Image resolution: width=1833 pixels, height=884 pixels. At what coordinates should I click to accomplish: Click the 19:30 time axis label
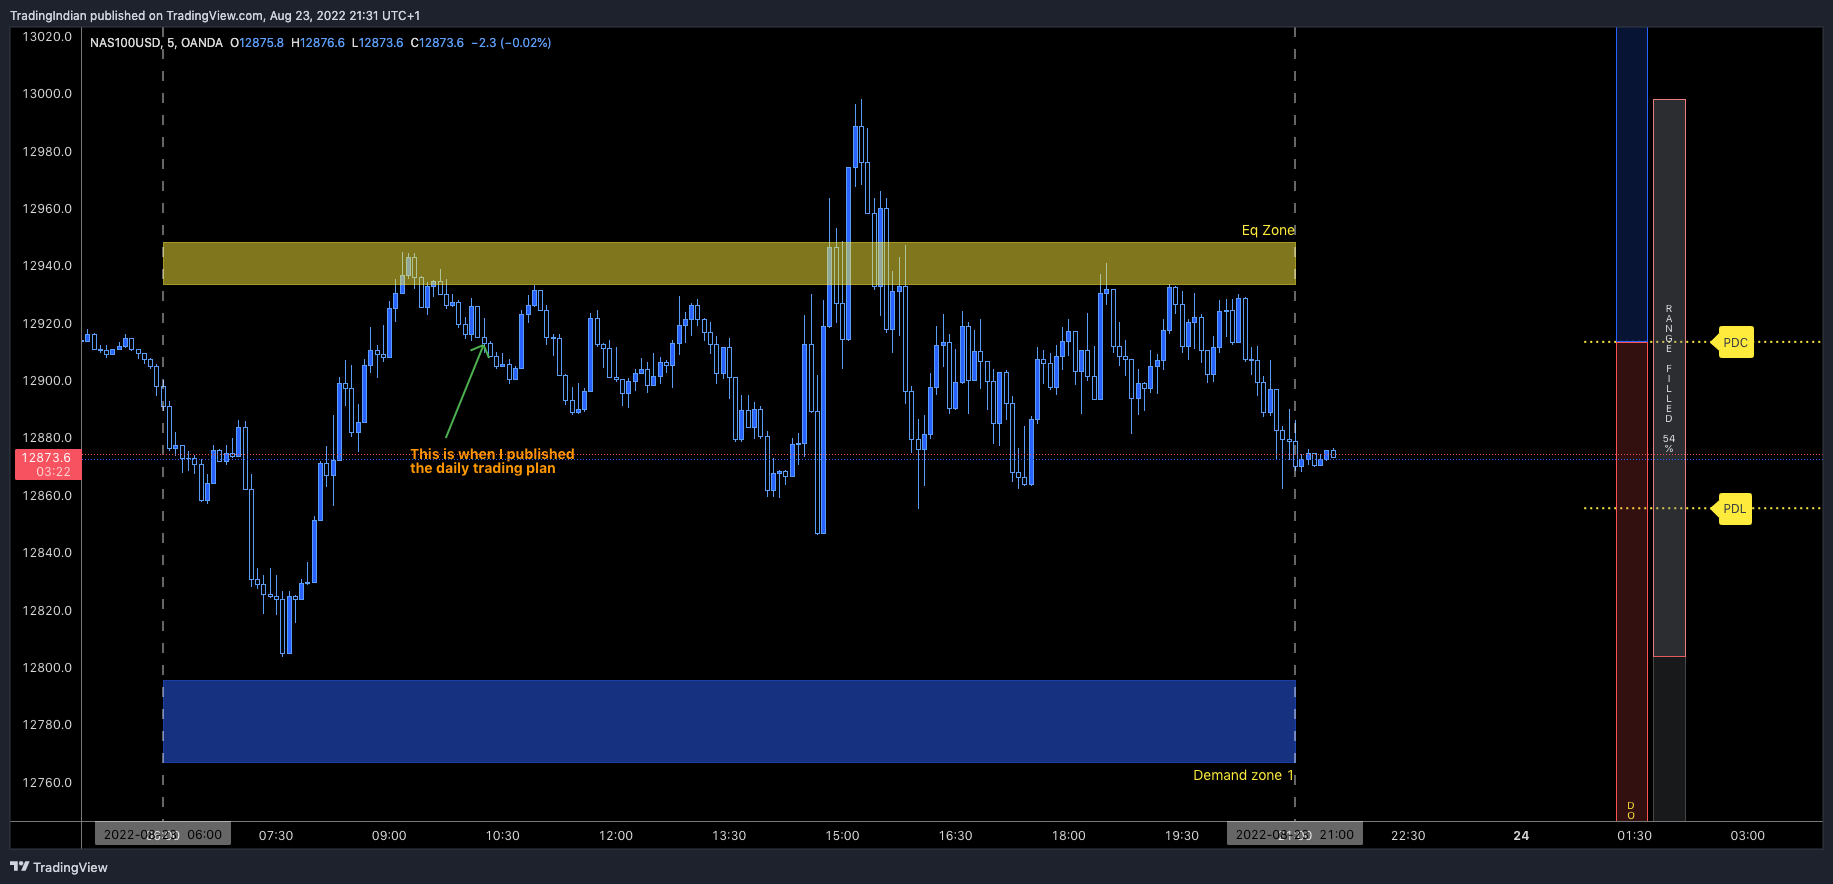click(1182, 836)
